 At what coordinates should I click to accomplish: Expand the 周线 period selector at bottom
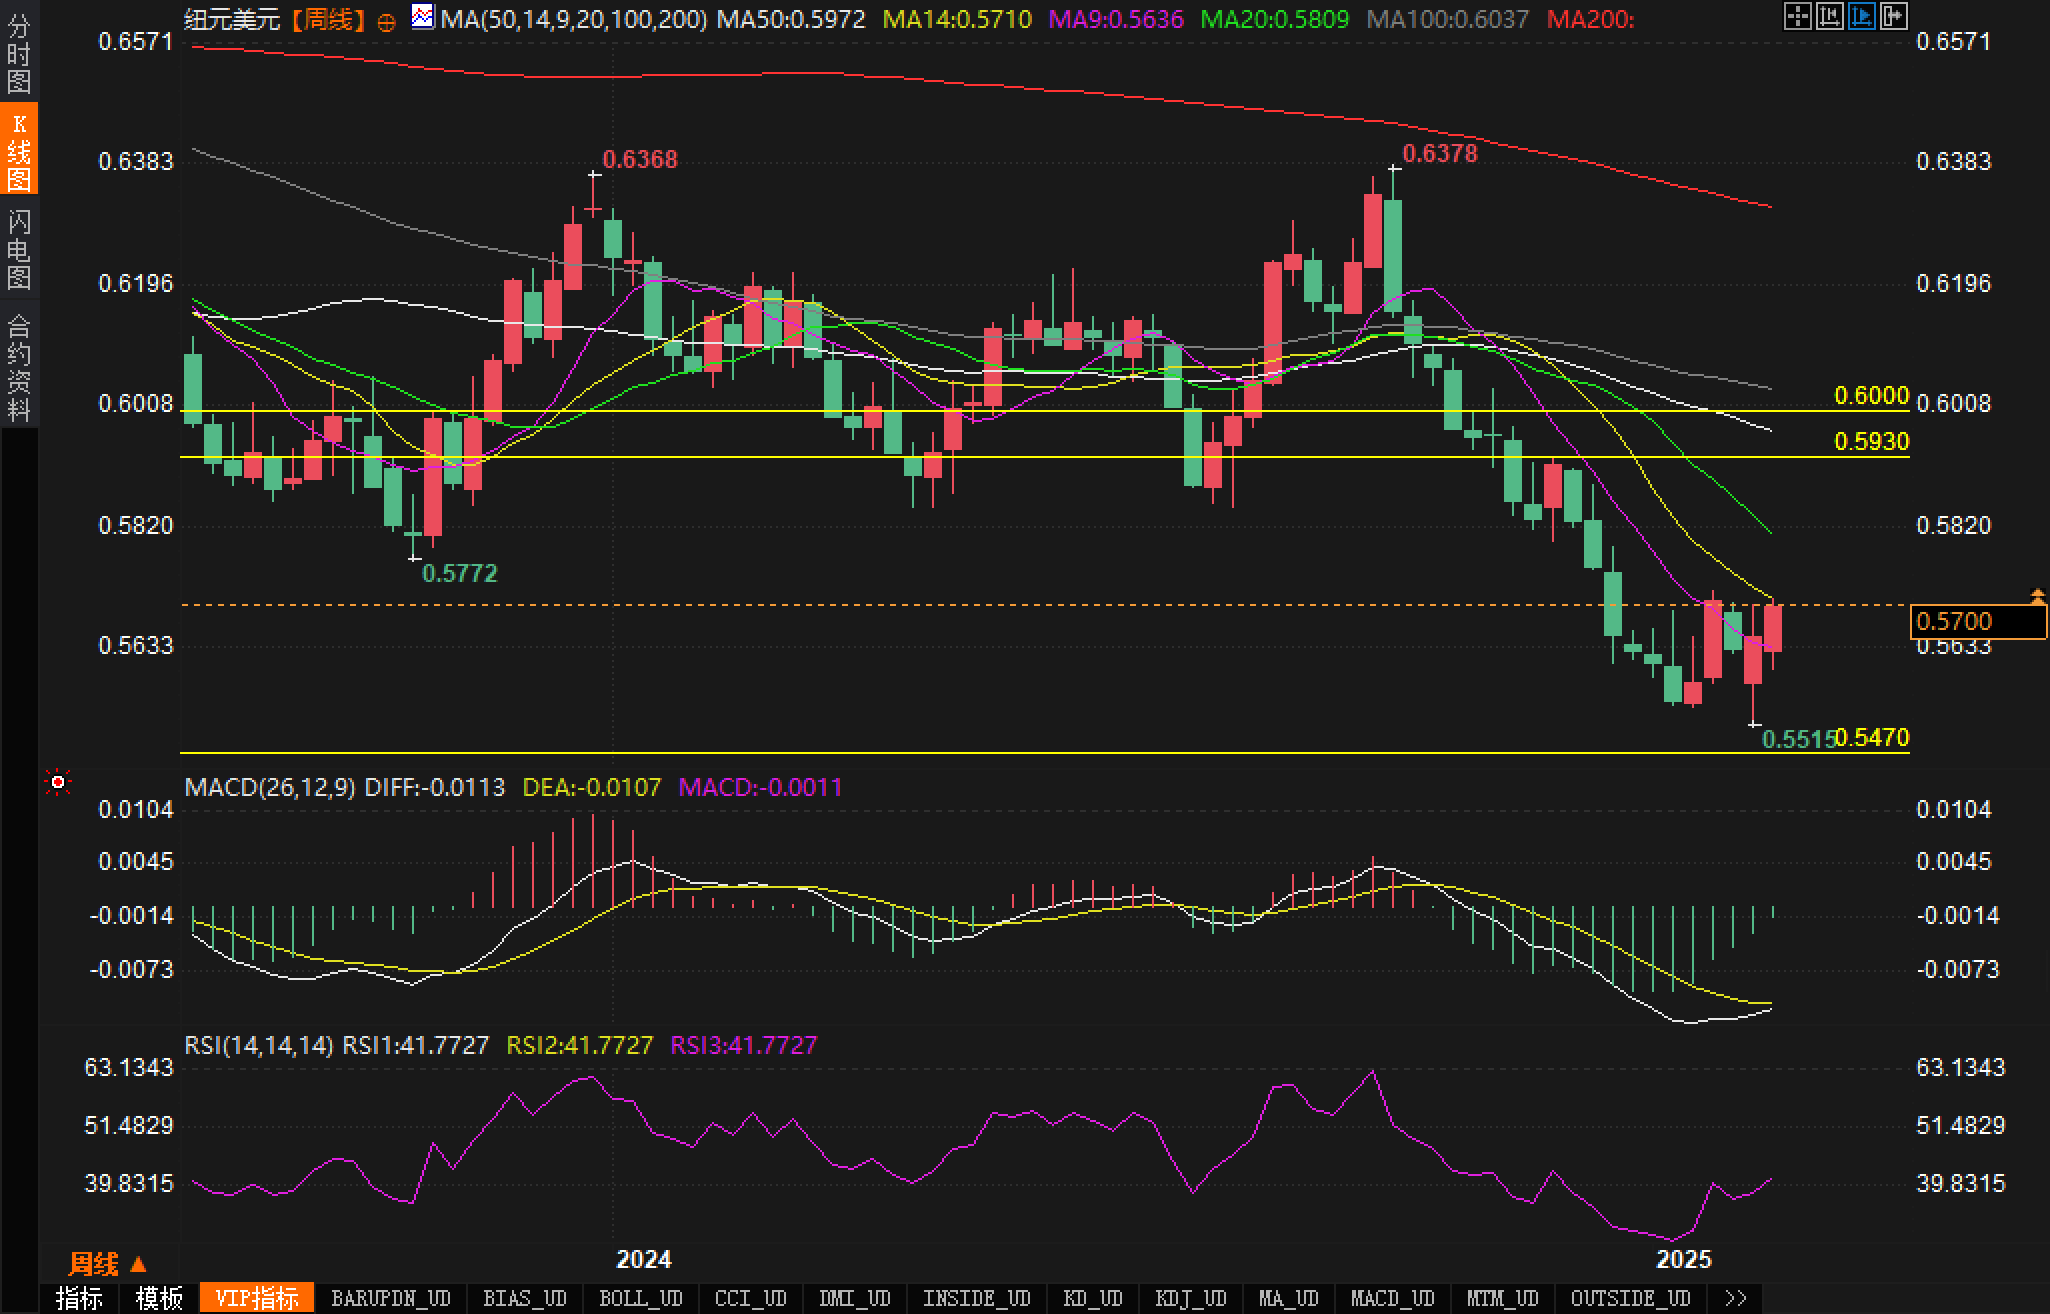click(x=107, y=1264)
